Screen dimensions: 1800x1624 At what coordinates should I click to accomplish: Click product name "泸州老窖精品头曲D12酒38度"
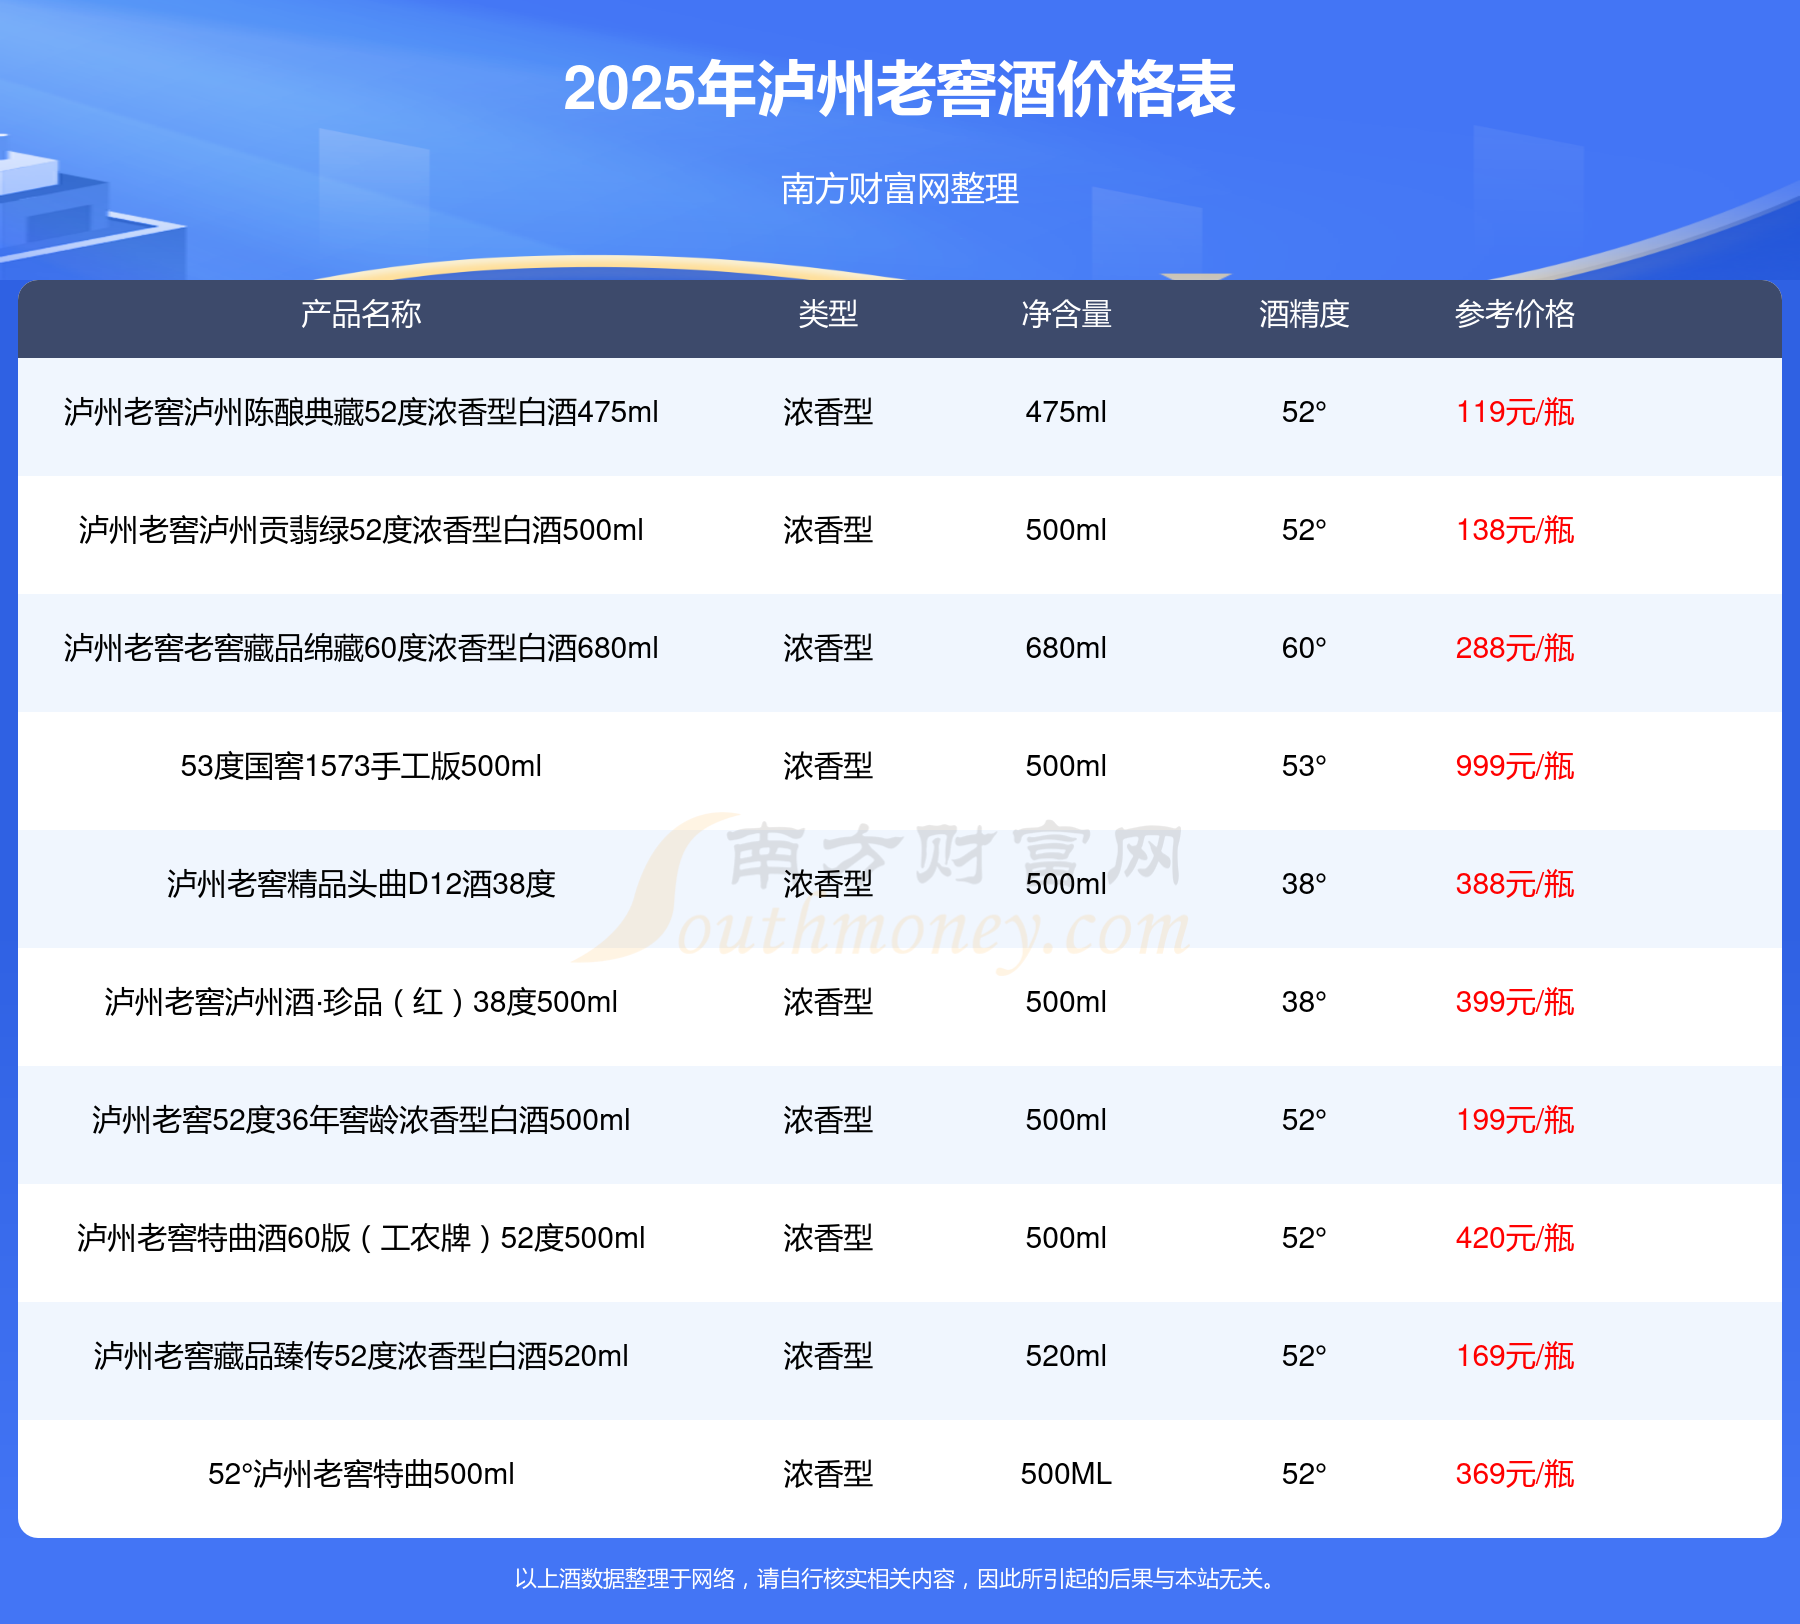(361, 884)
